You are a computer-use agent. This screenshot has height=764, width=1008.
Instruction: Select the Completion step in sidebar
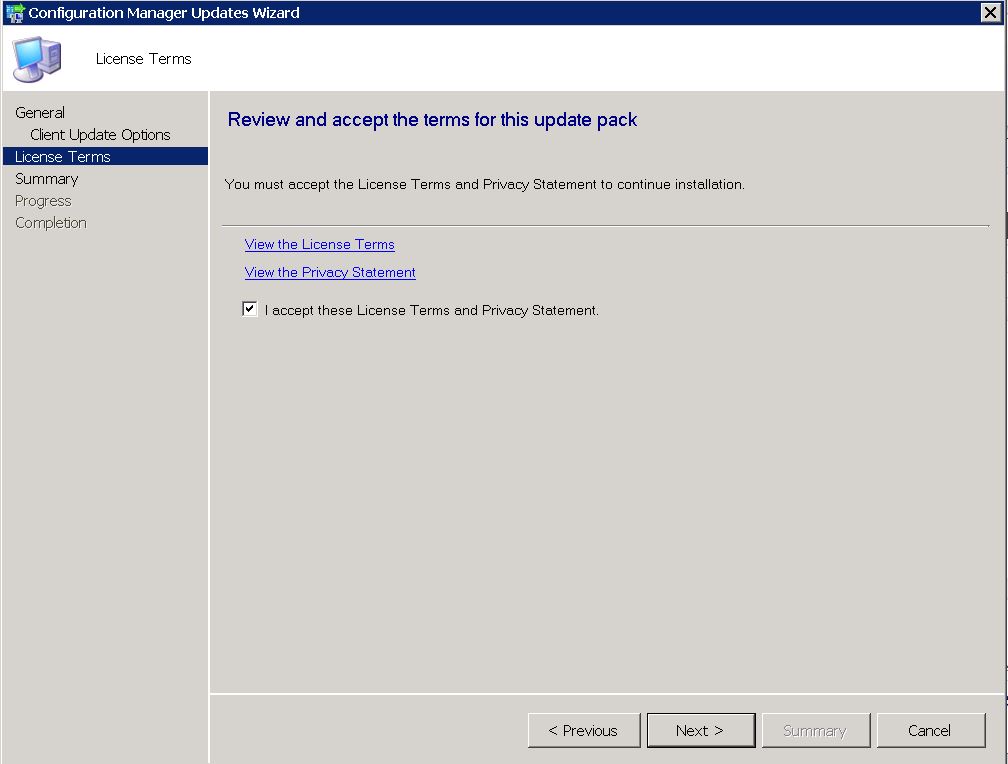coord(51,223)
